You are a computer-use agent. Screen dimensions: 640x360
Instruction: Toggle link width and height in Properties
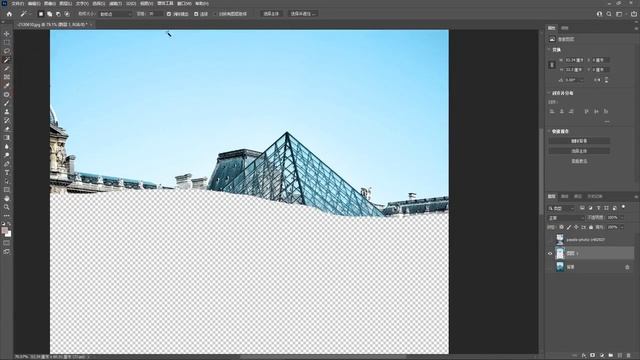[552, 65]
